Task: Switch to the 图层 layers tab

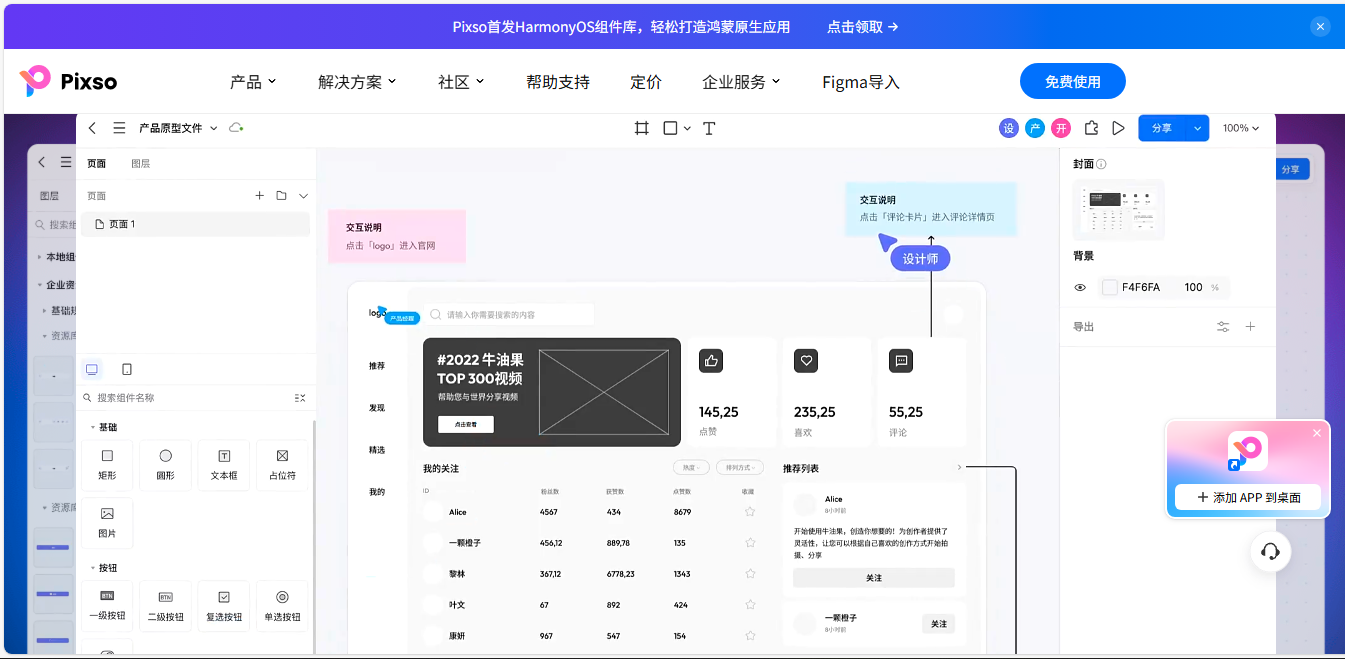Action: [141, 164]
